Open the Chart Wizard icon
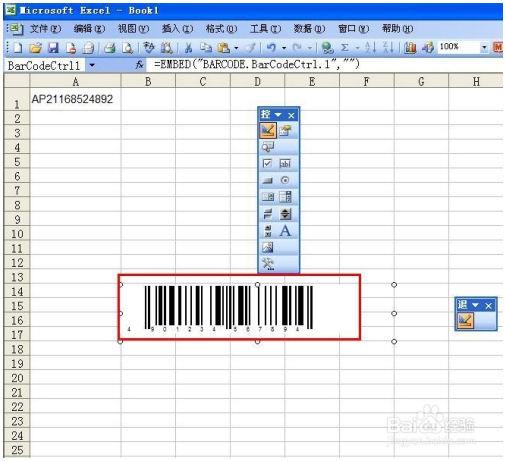 [x=410, y=48]
